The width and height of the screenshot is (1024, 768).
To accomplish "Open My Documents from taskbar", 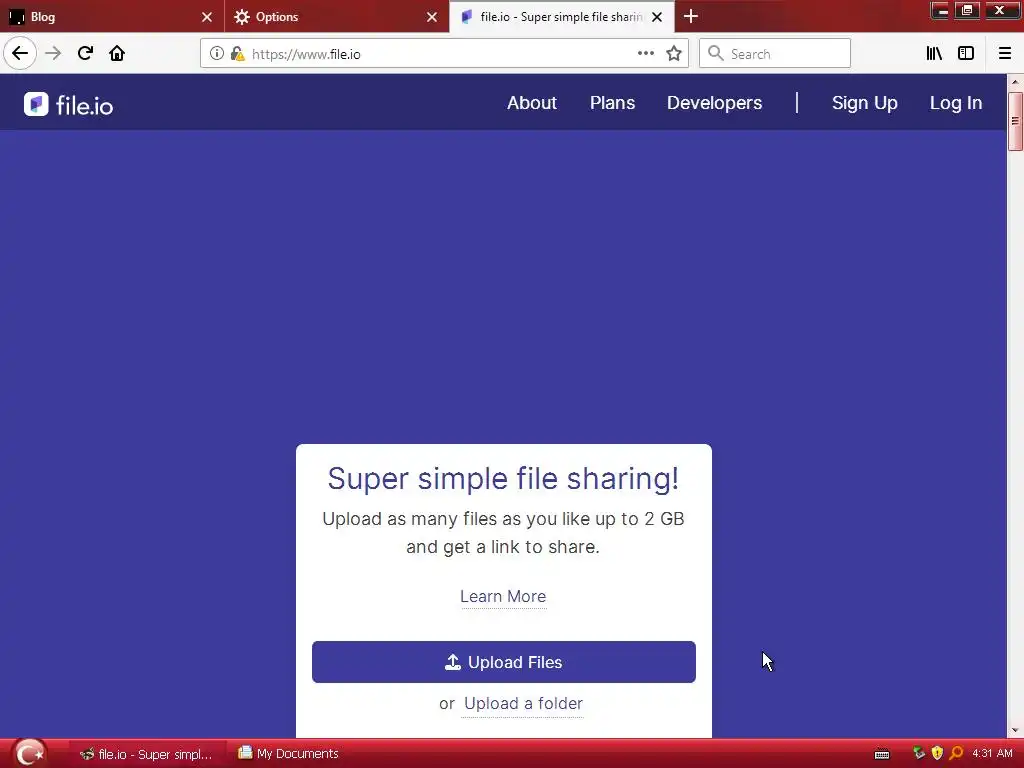I will pos(289,754).
